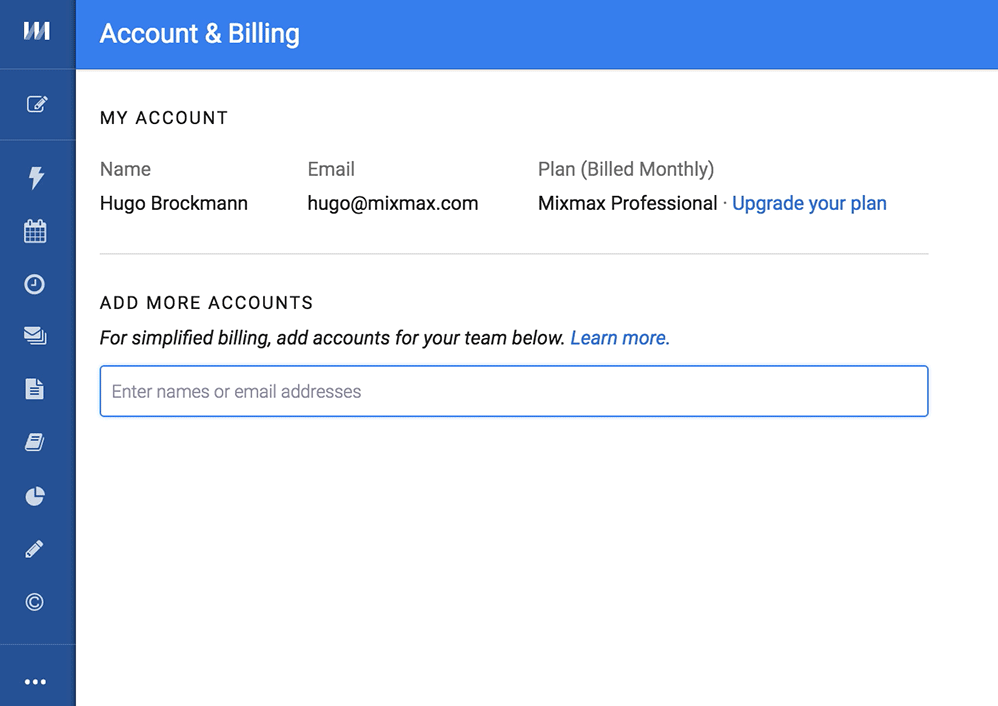Click the Mixmax Professional plan text
This screenshot has height=706, width=998.
628,203
